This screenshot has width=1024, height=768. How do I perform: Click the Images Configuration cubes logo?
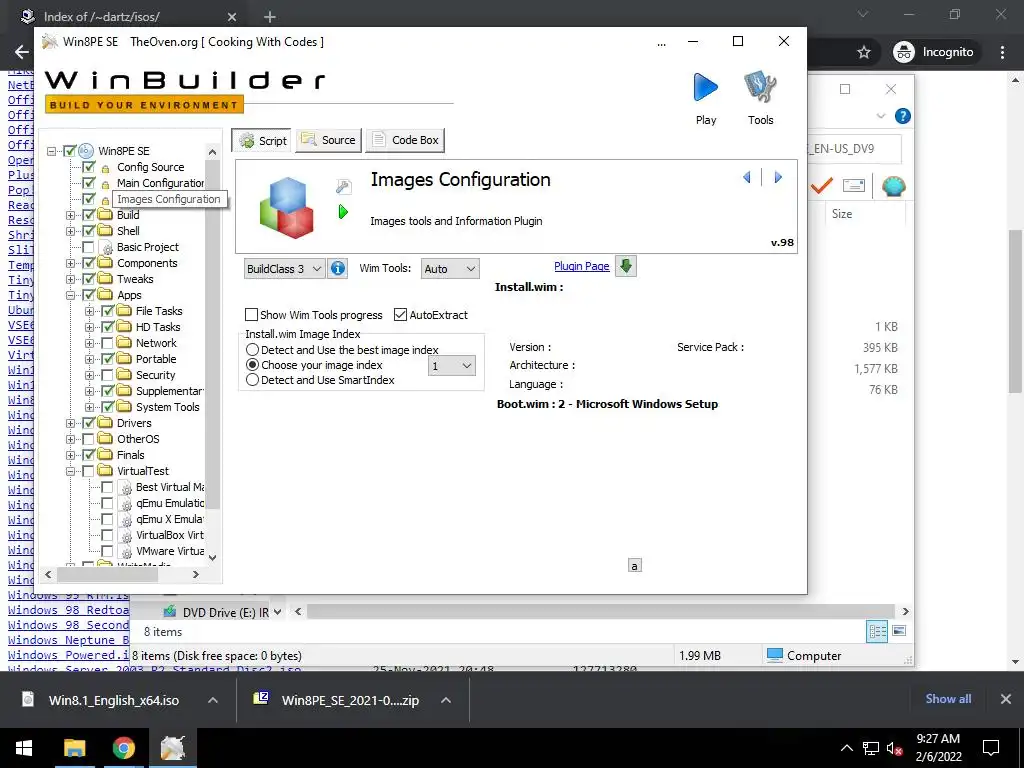287,207
